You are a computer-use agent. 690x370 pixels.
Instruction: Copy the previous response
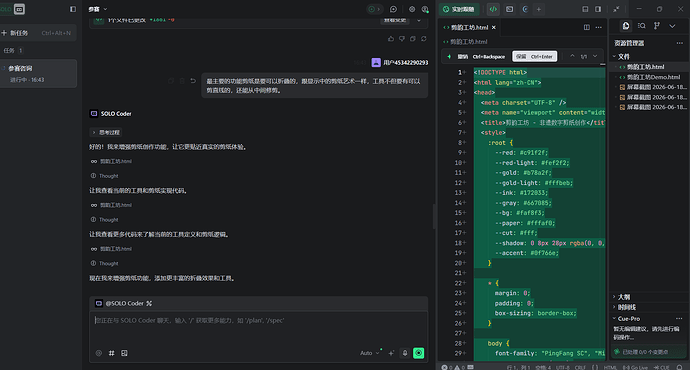[413, 39]
